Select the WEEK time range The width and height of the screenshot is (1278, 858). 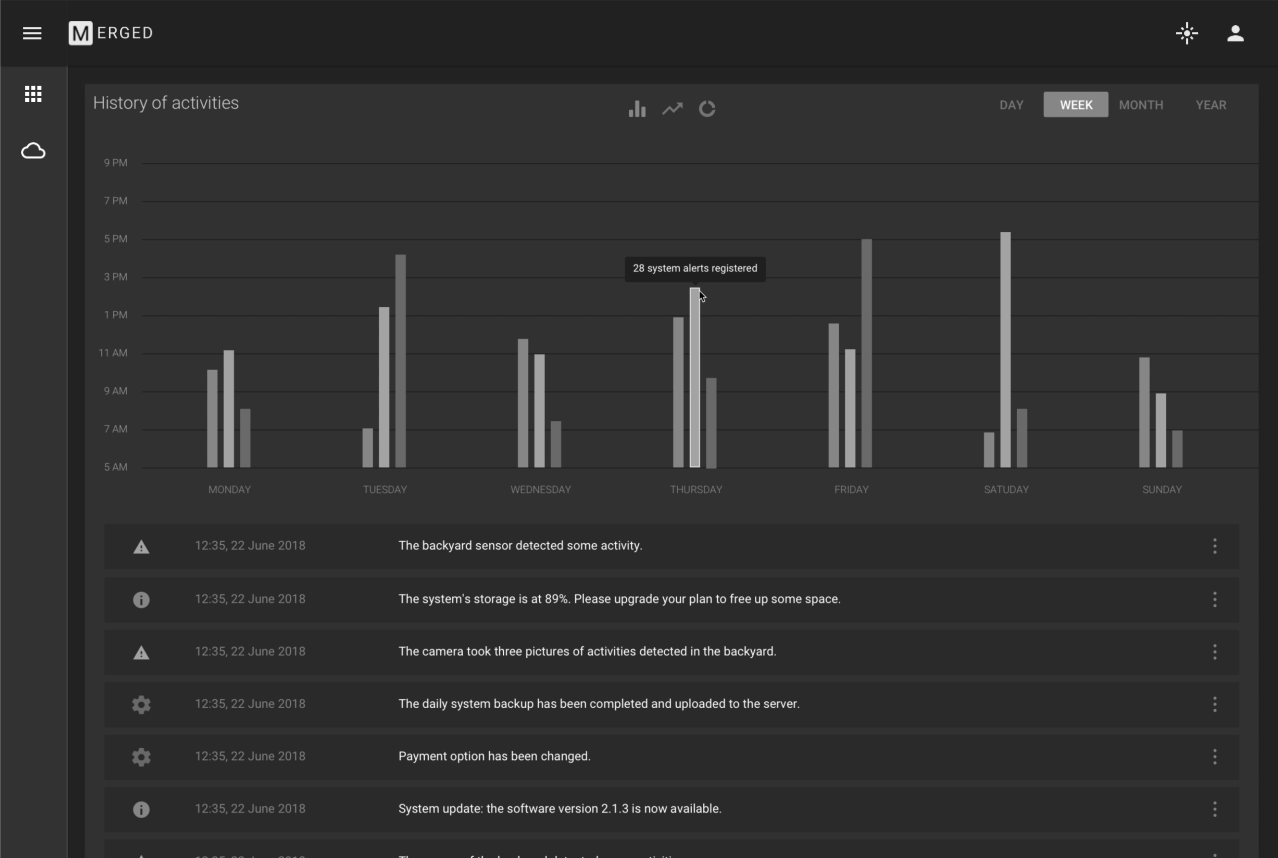click(1076, 105)
